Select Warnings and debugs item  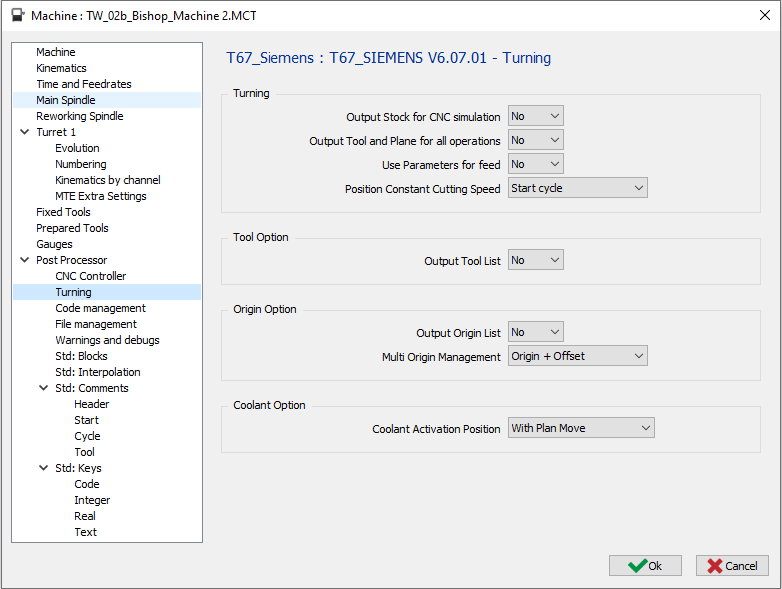107,340
